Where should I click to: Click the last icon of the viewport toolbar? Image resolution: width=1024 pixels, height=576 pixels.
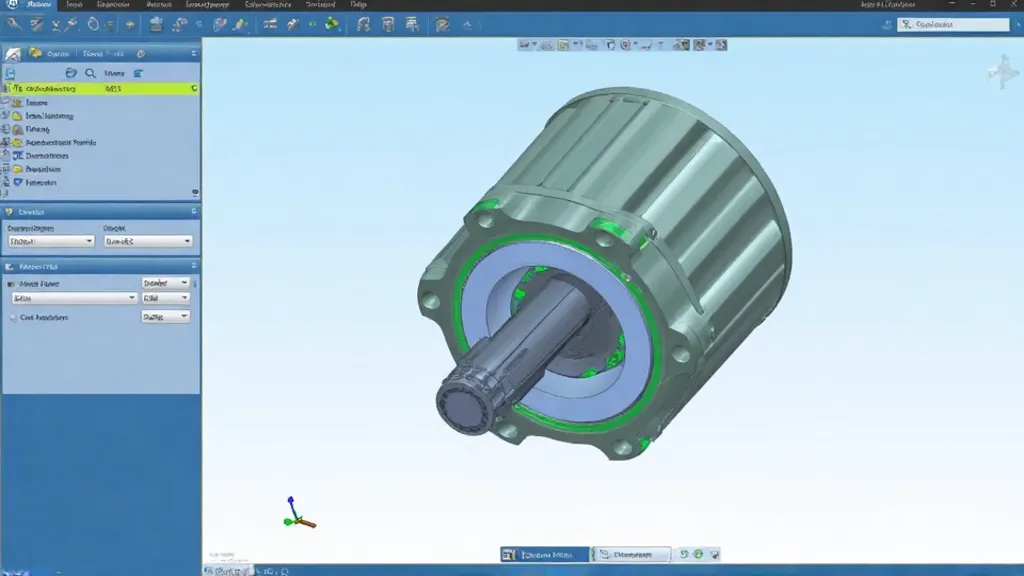[721, 44]
